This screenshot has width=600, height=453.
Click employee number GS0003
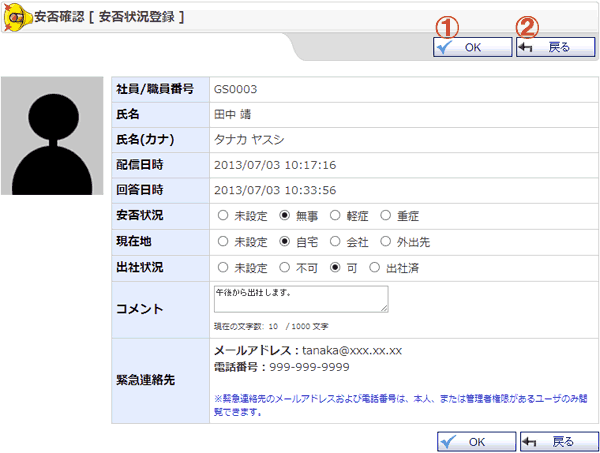235,89
